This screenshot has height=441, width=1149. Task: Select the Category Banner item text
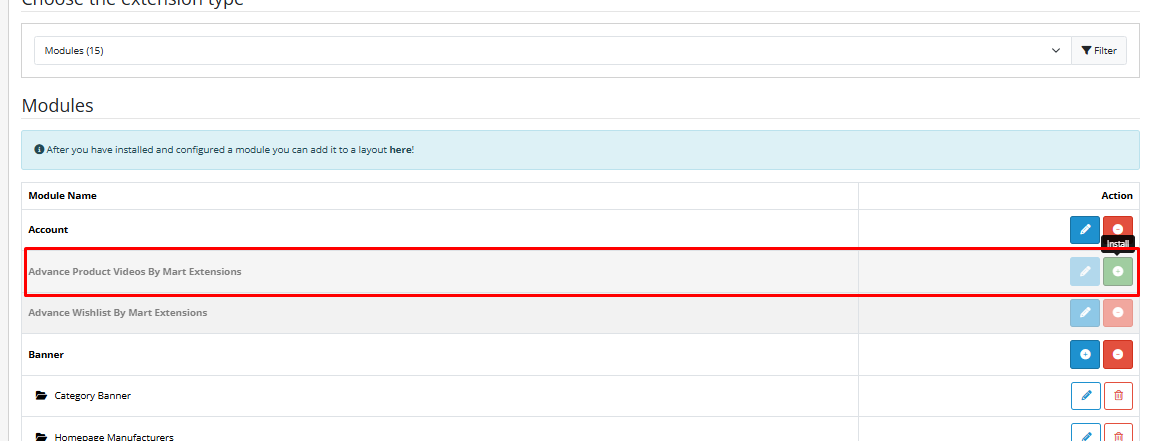[x=92, y=396]
